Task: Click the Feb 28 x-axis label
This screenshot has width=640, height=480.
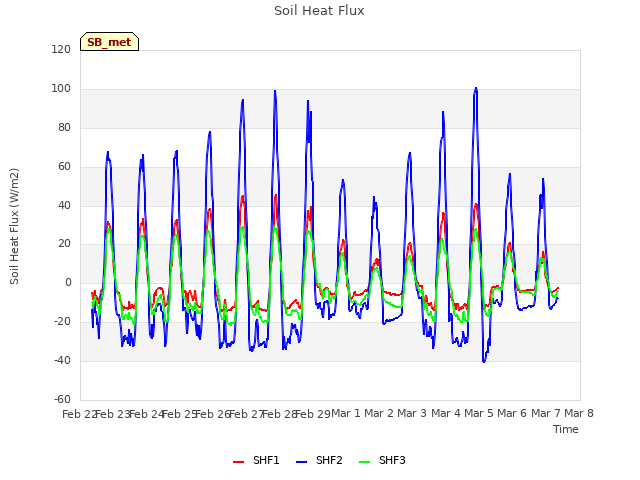Action: click(280, 414)
